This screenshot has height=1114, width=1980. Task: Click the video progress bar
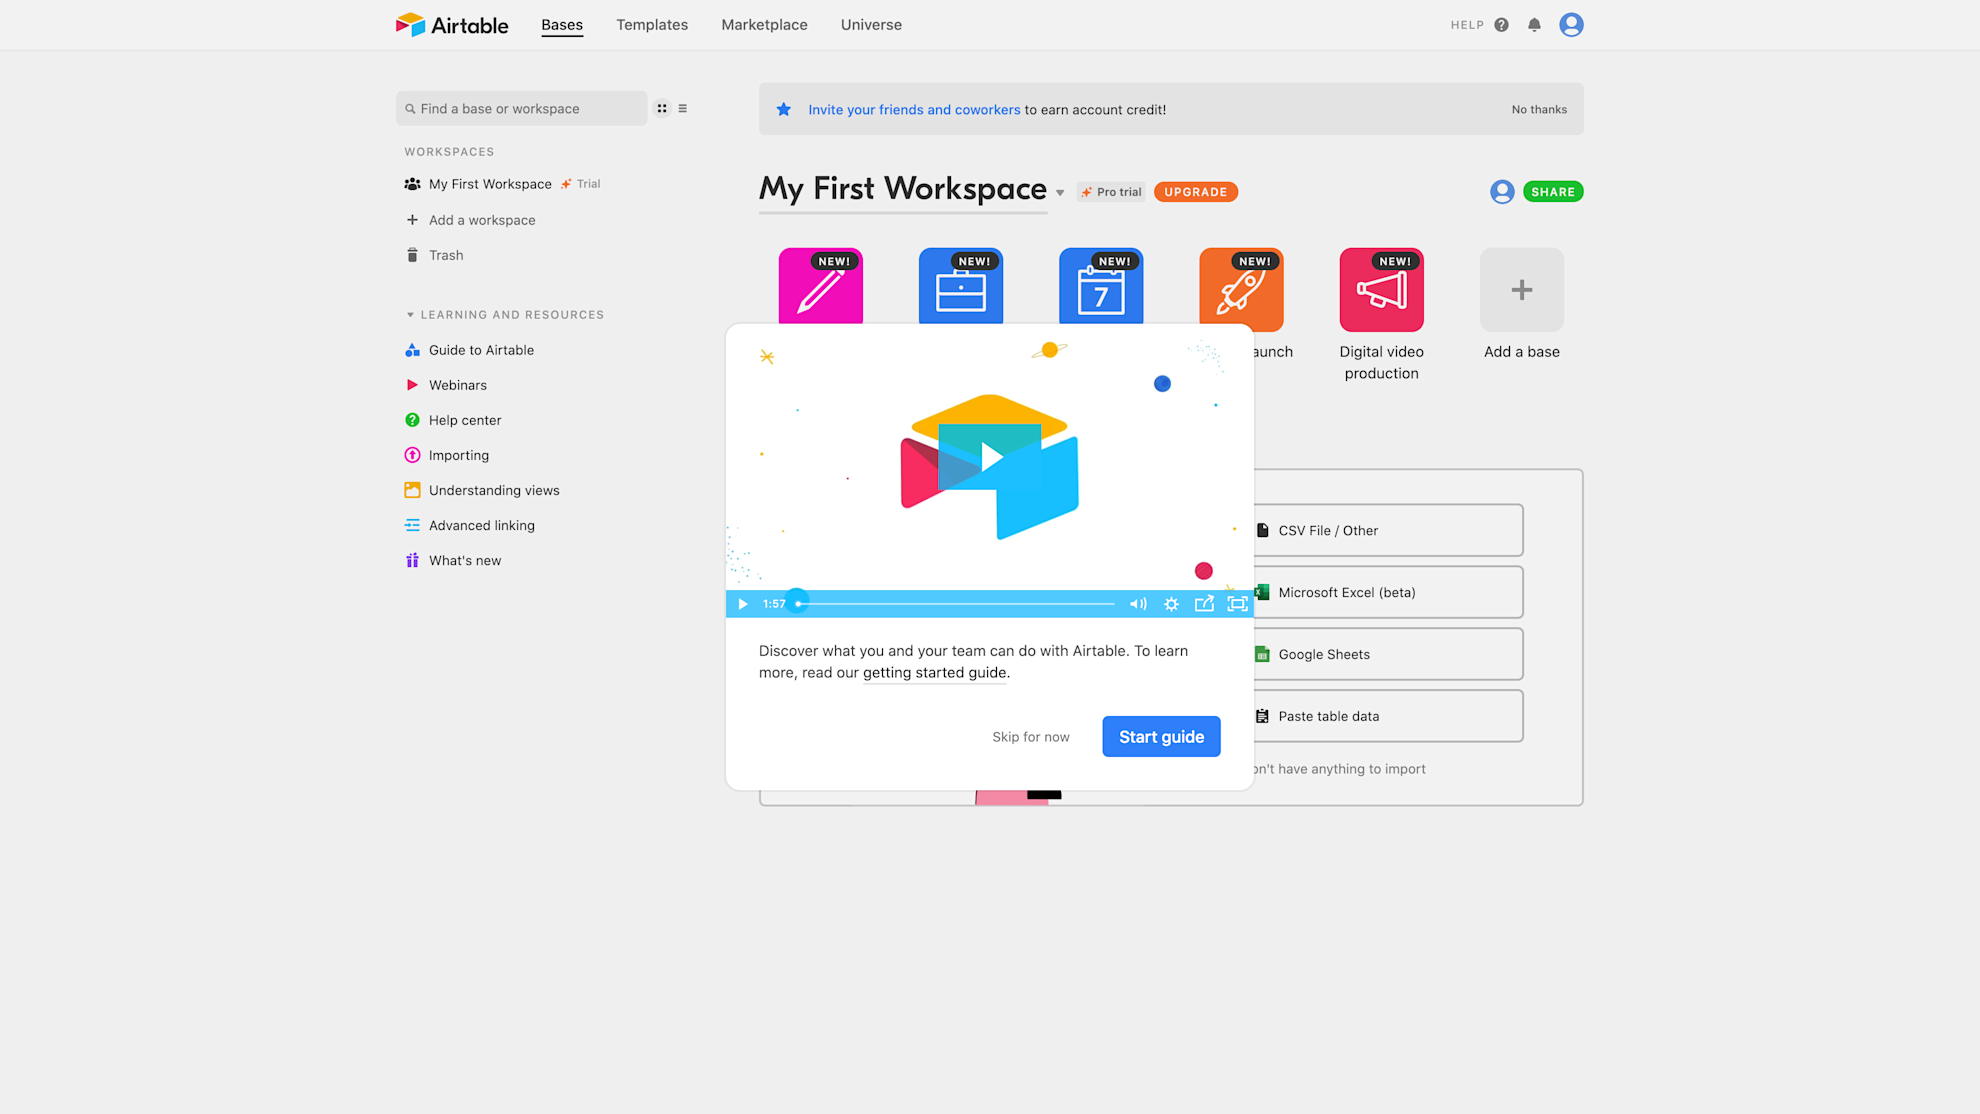point(955,604)
